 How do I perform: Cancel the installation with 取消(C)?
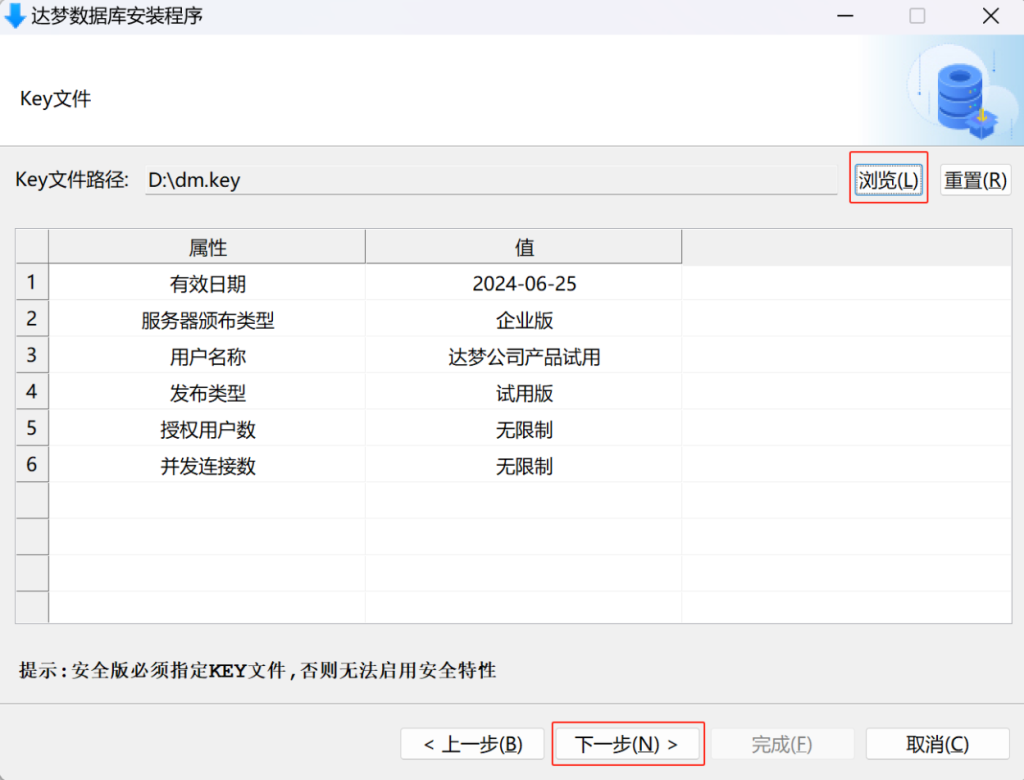point(936,744)
